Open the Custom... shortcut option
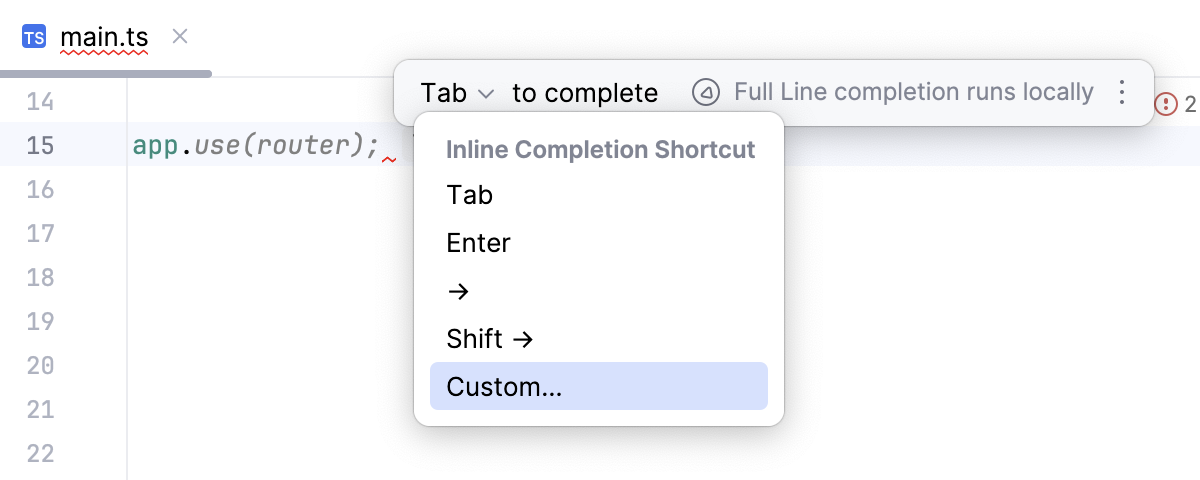Screen dimensions: 1200x480 coord(504,387)
